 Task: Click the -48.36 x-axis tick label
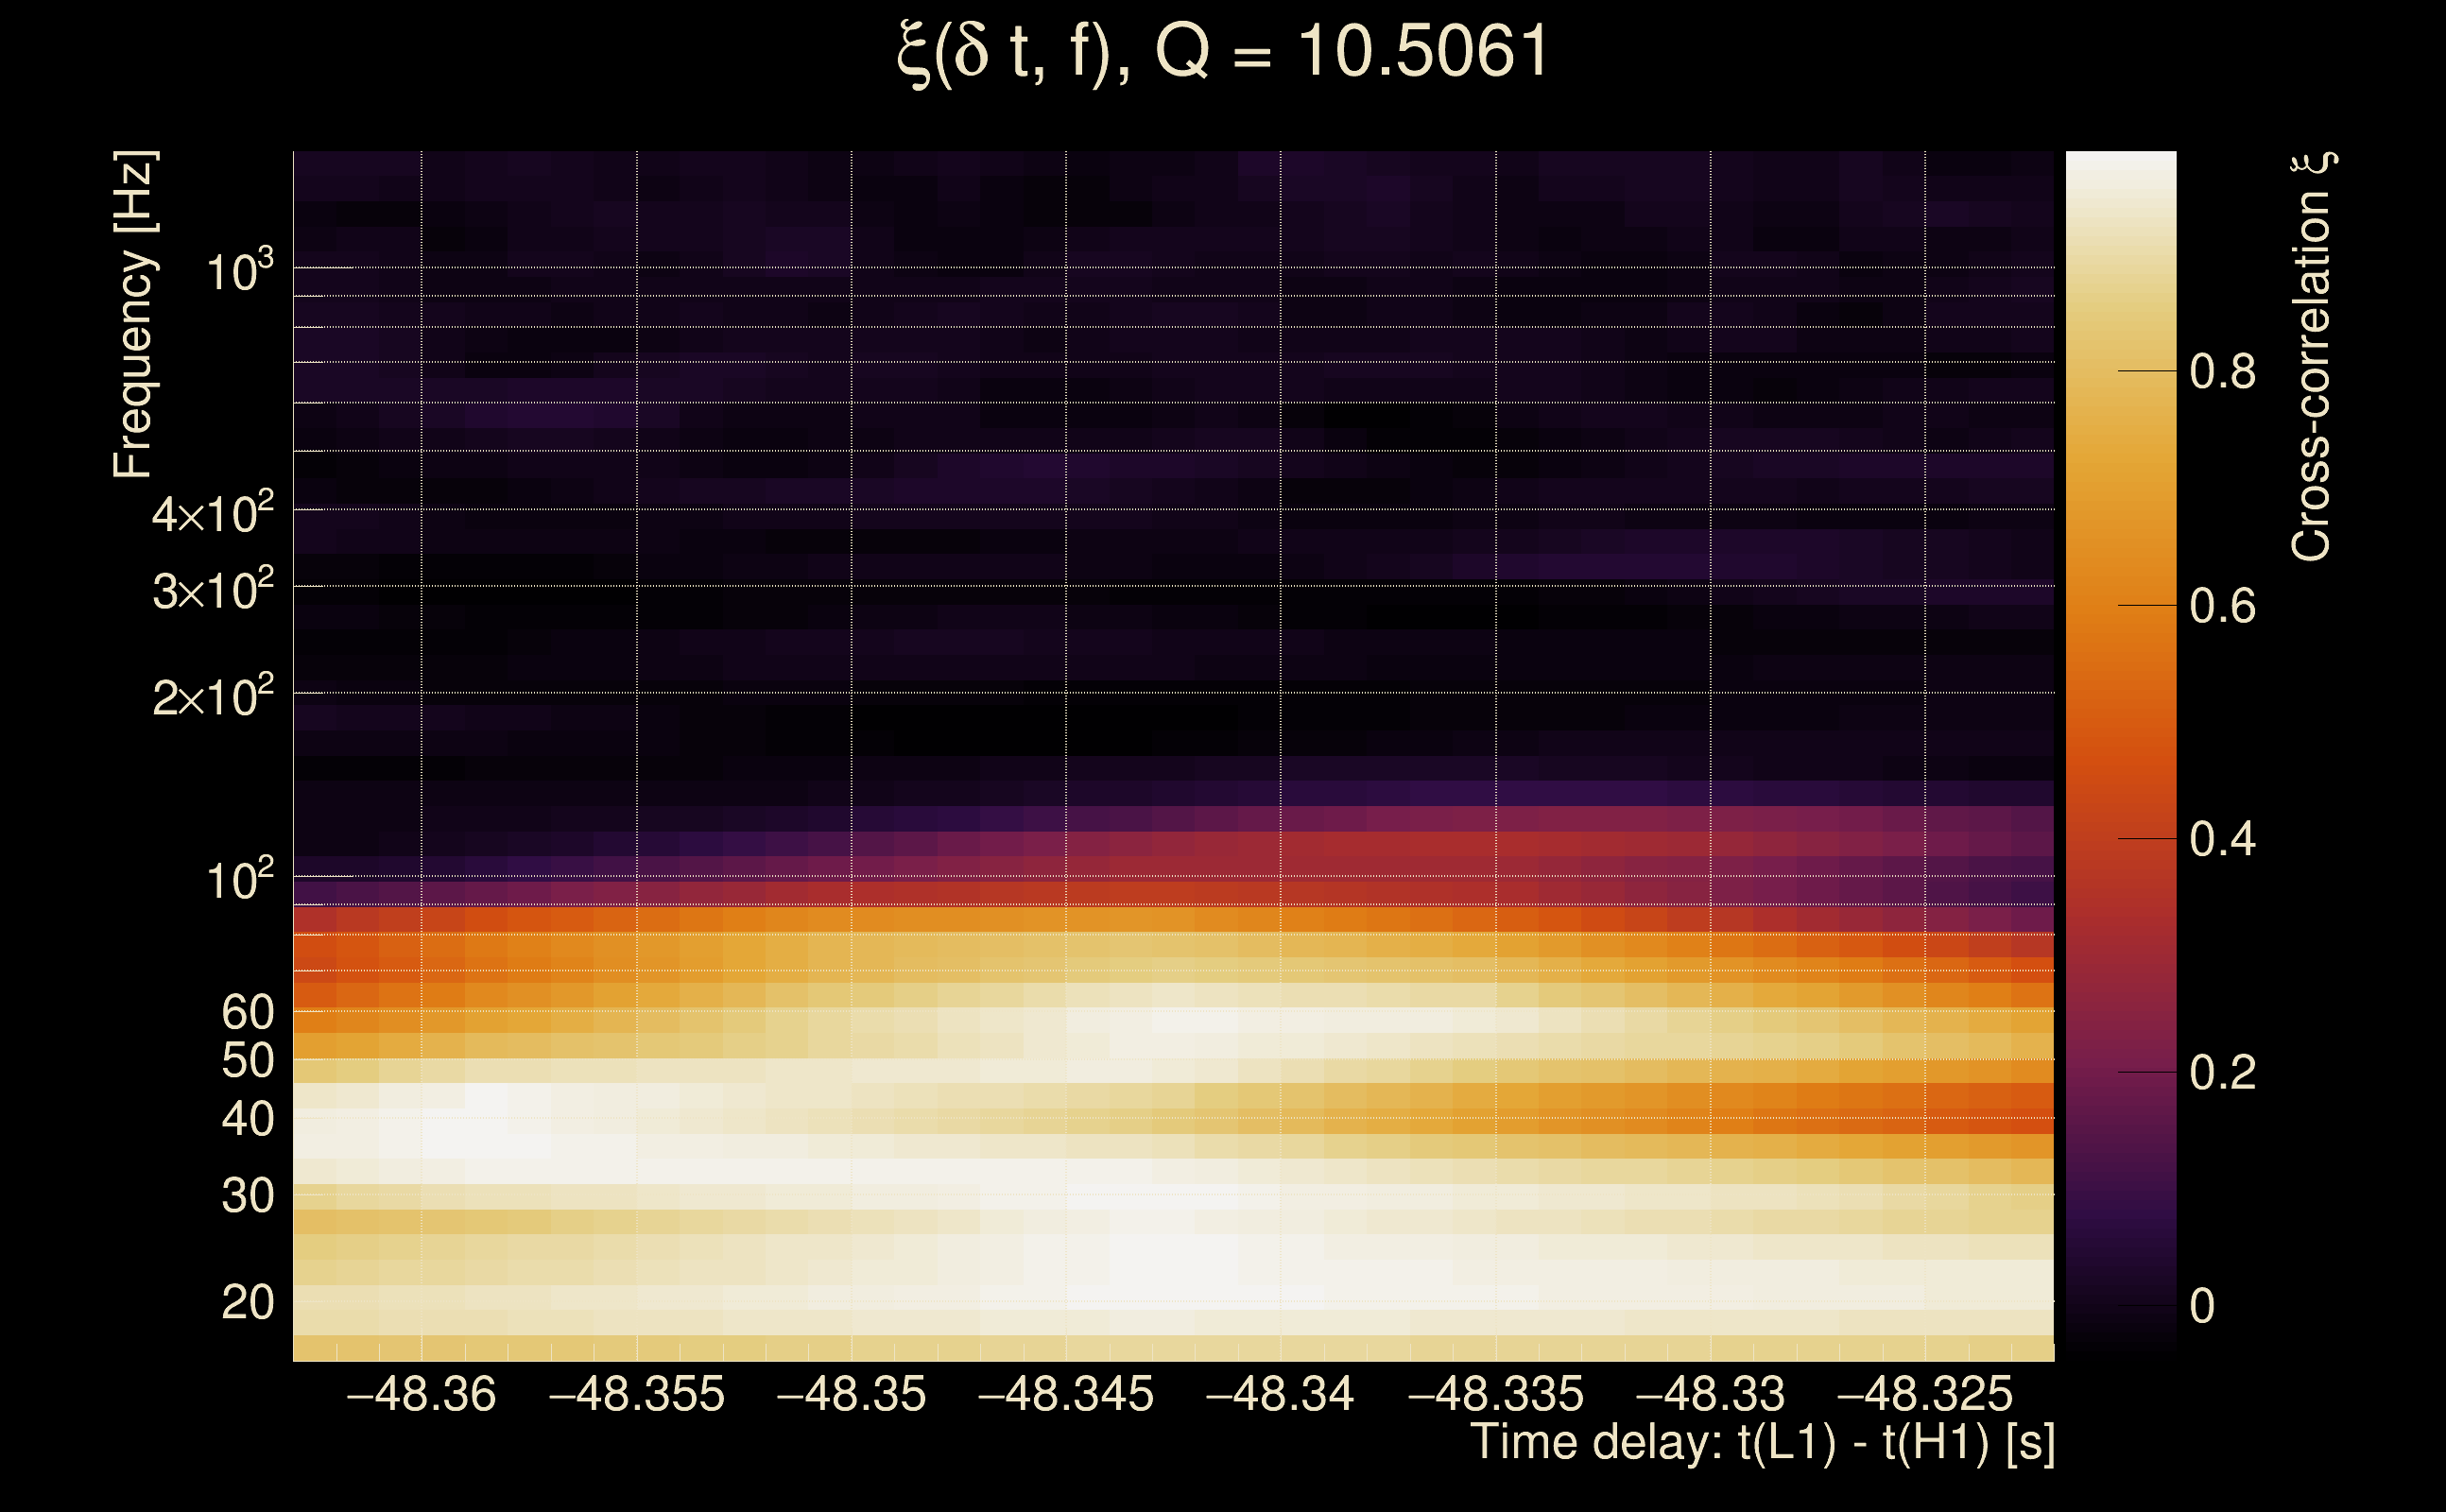[420, 1395]
